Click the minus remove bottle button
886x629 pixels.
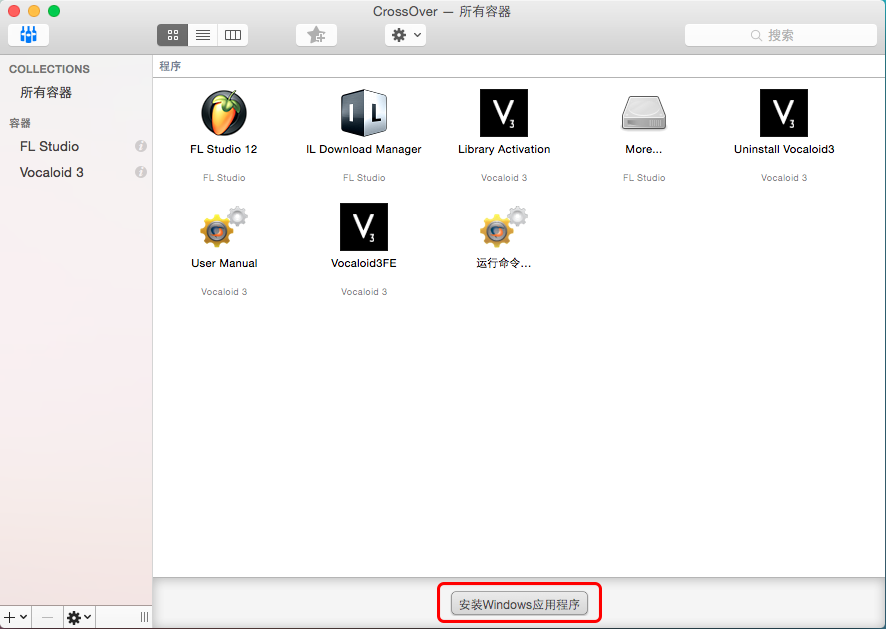click(x=47, y=617)
